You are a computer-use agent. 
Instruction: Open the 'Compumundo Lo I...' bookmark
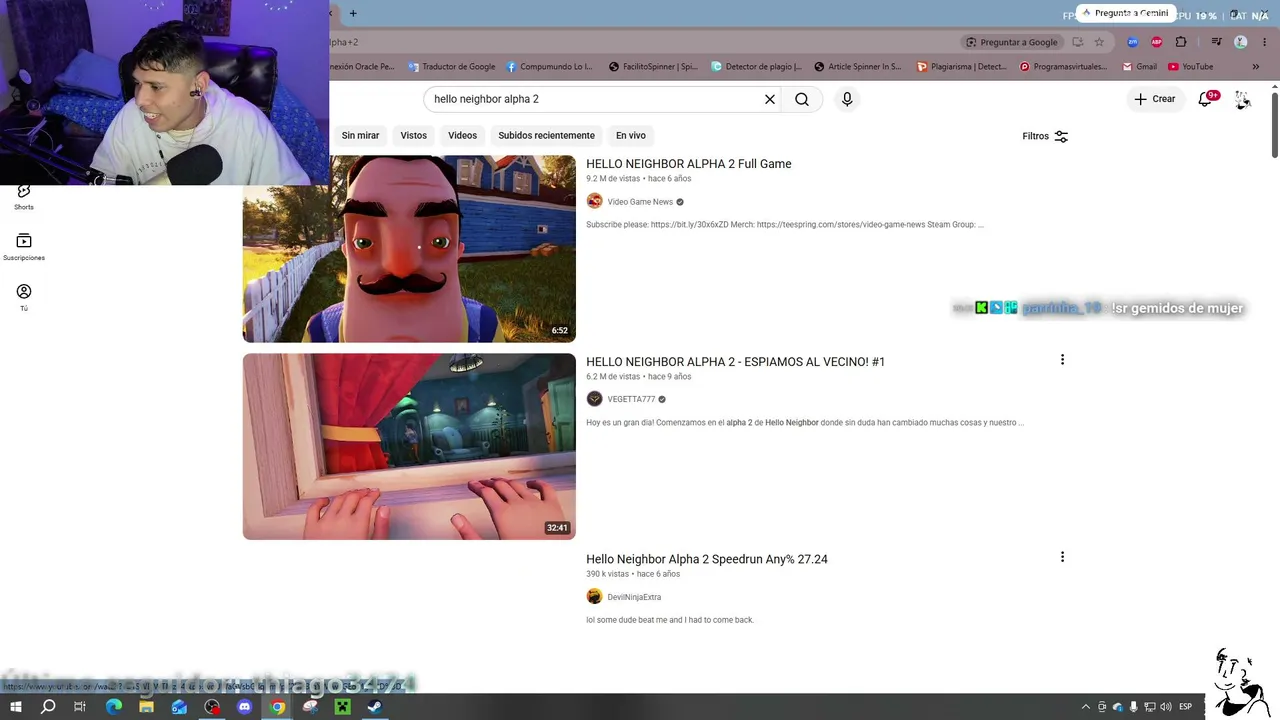(549, 67)
